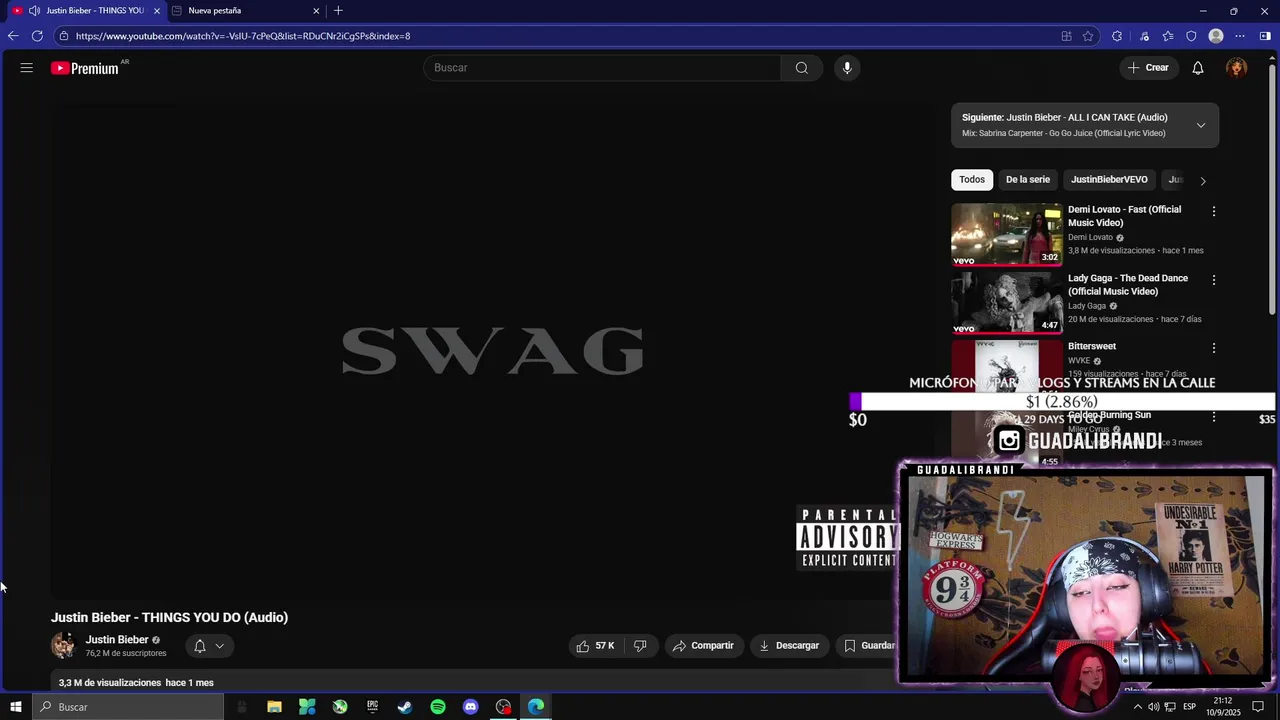Screen dimensions: 1280x720
Task: Expand the Siguiente playlist panel chevron
Action: [x=1201, y=125]
